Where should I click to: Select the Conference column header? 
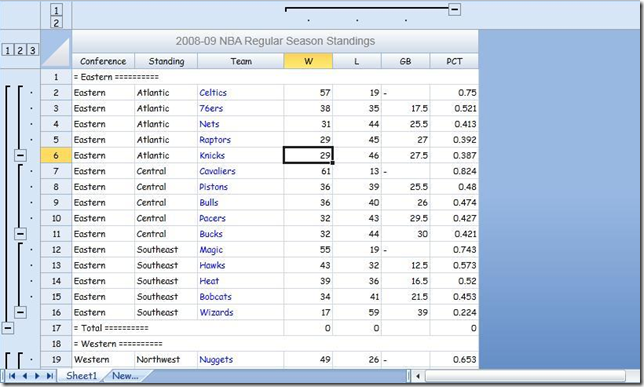pos(103,61)
